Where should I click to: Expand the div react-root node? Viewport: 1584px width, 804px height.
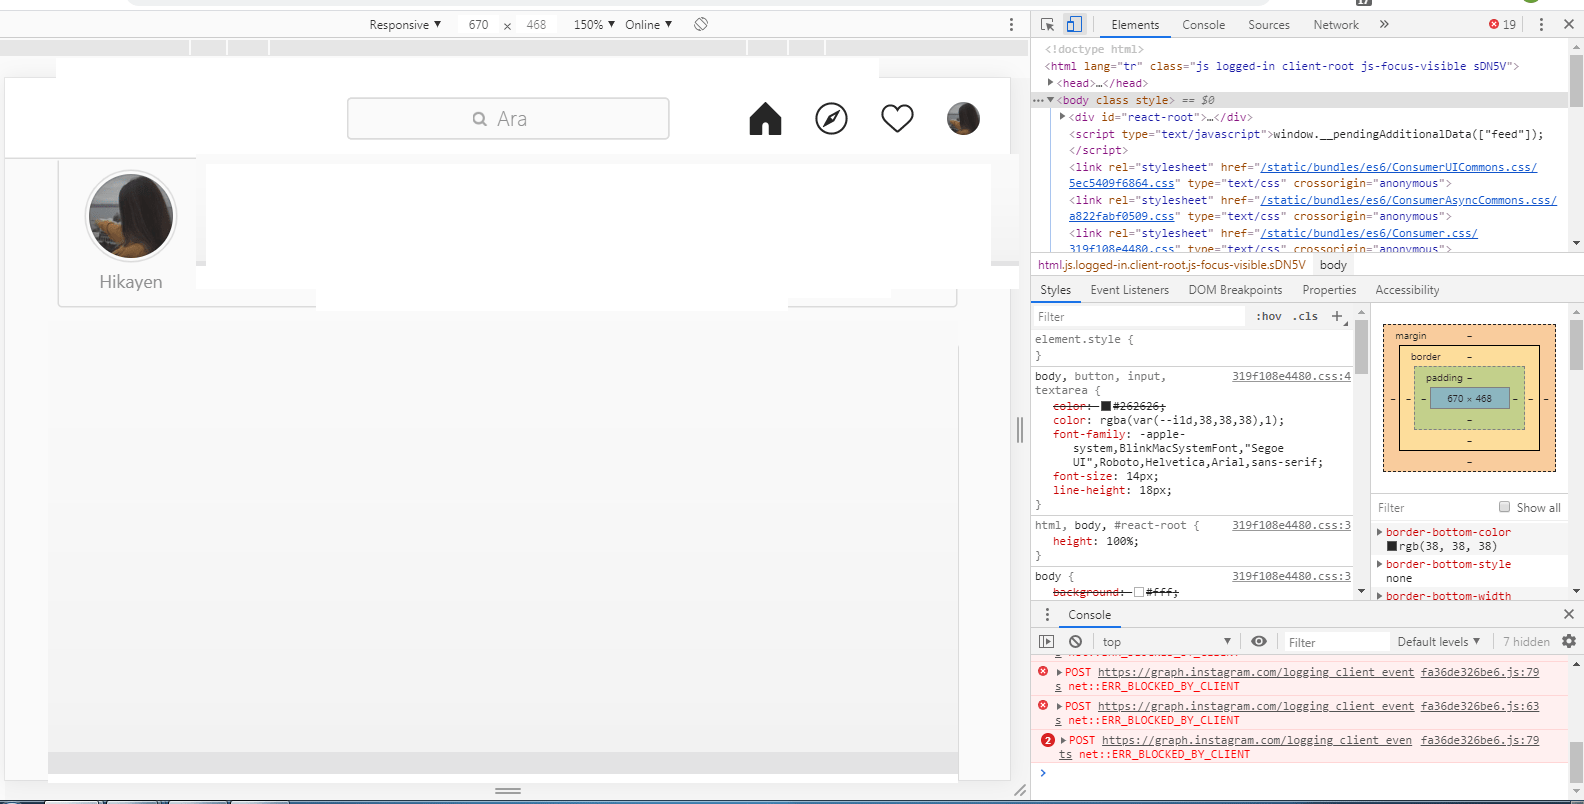pyautogui.click(x=1063, y=117)
